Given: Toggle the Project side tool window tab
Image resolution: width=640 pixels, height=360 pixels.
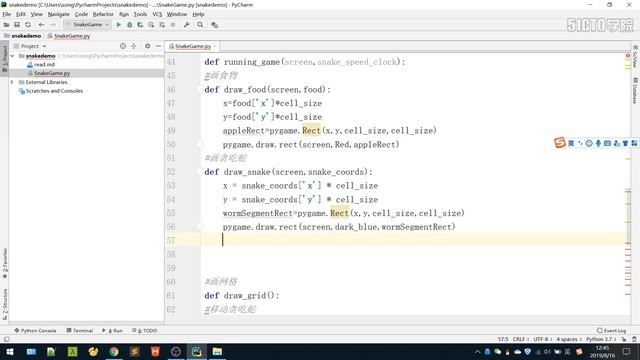Looking at the screenshot, I should (x=4, y=58).
